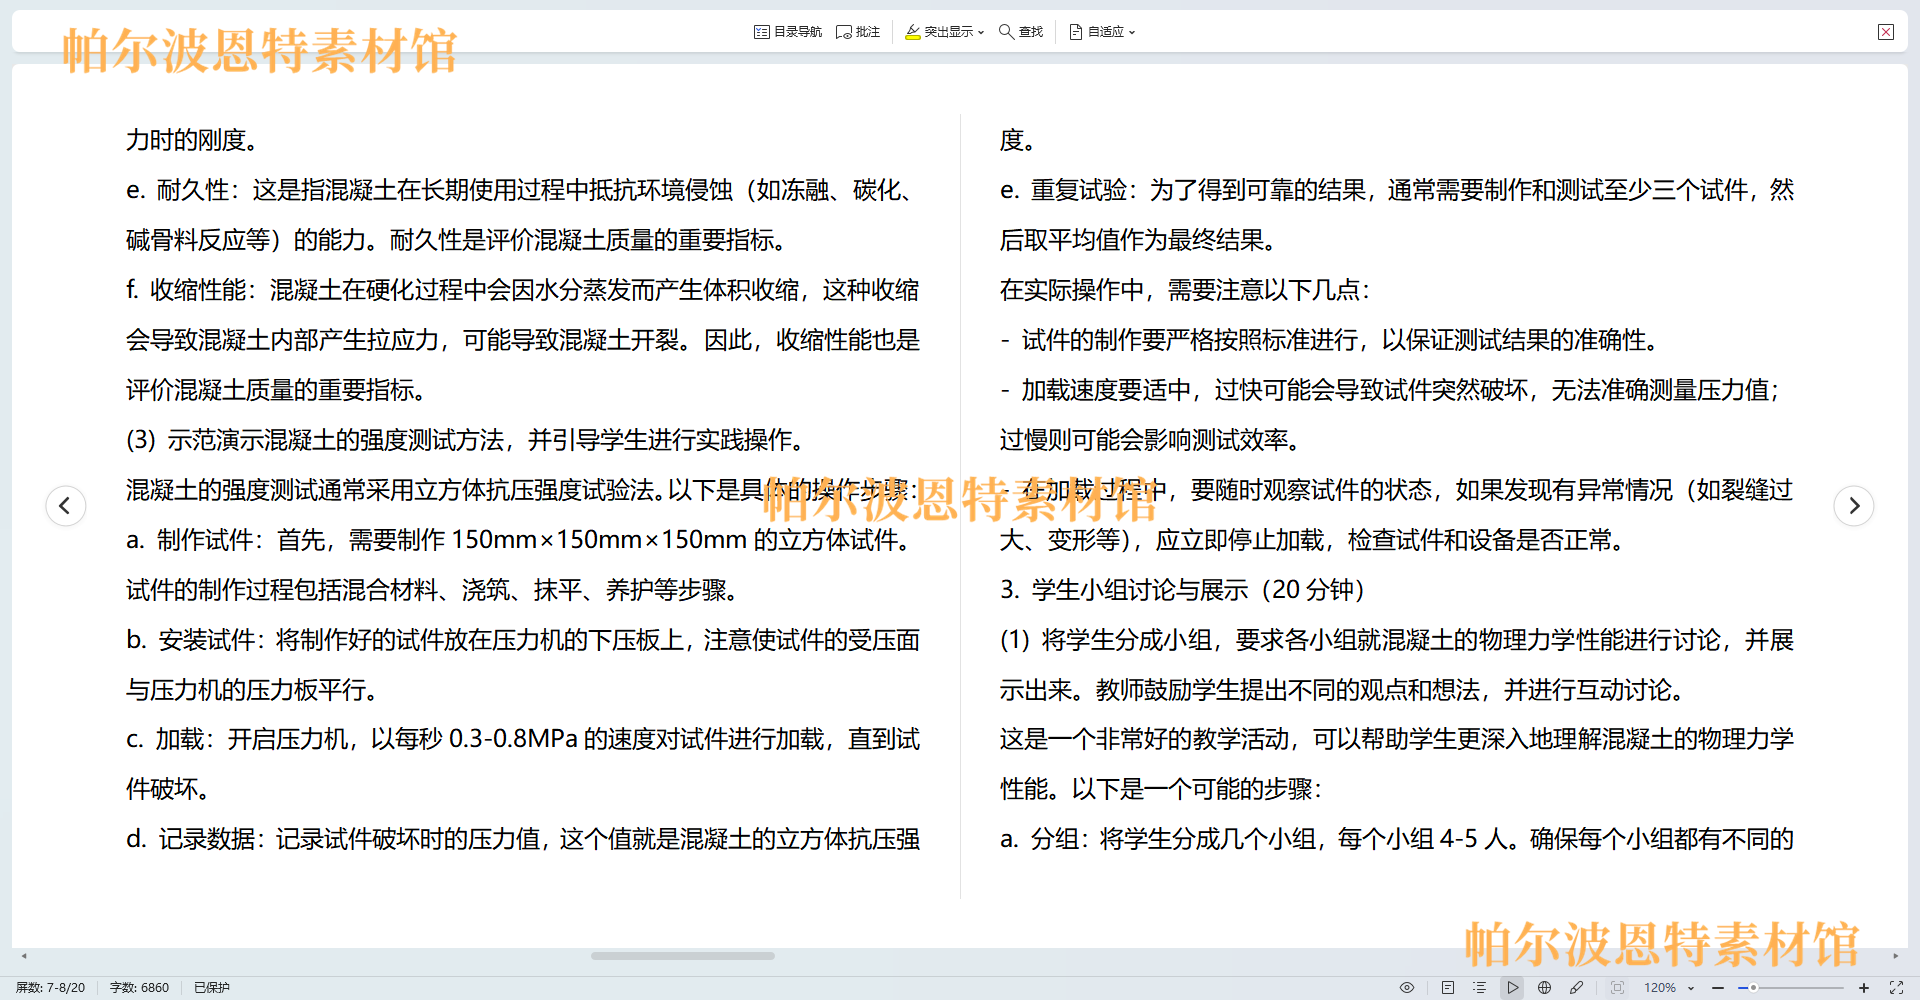This screenshot has width=1920, height=1000.
Task: Click the line '后取平均值作为最终结果。'
Action: coord(1138,240)
